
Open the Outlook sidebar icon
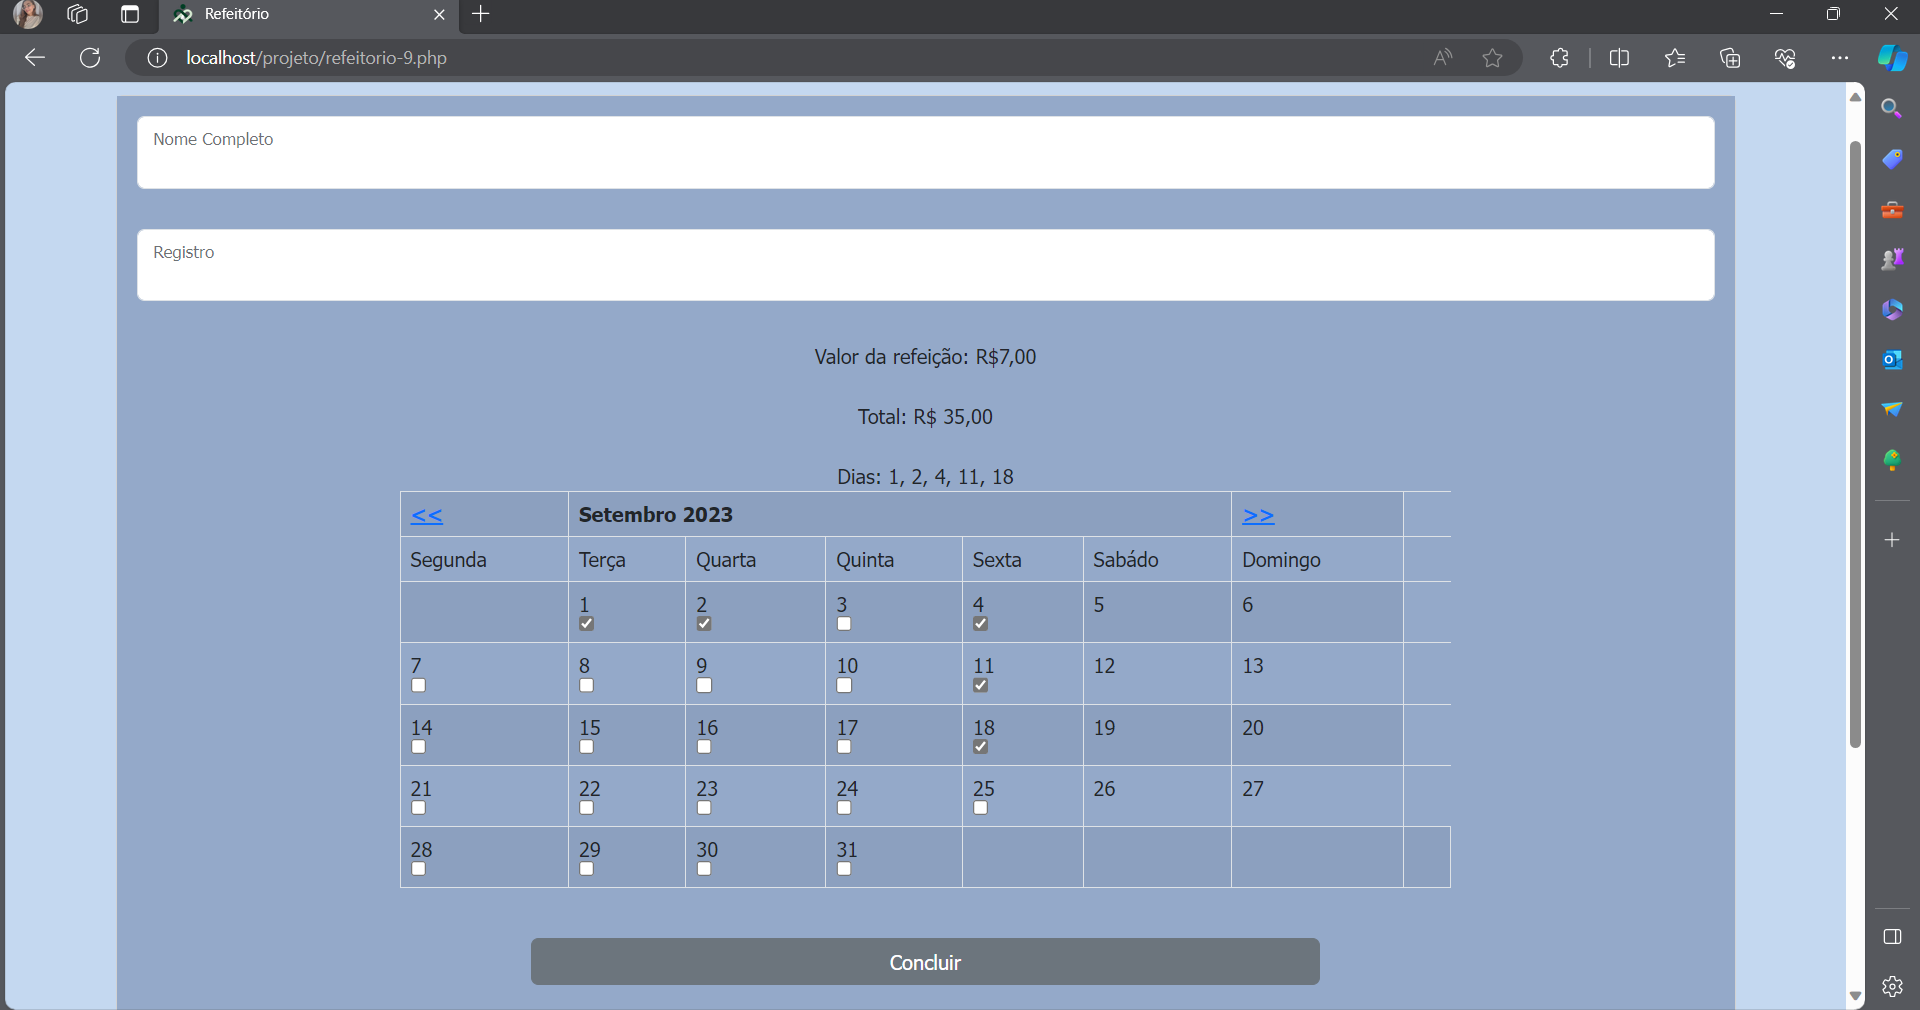tap(1891, 359)
